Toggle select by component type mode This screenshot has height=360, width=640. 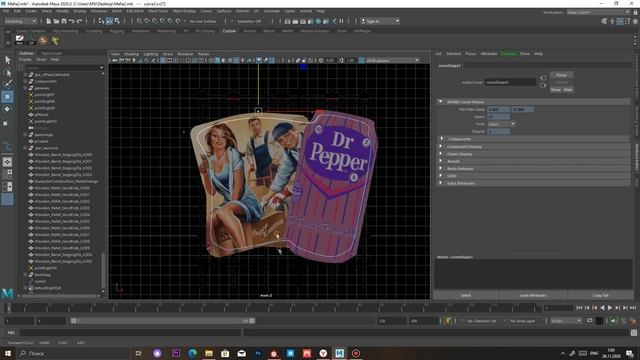point(117,21)
